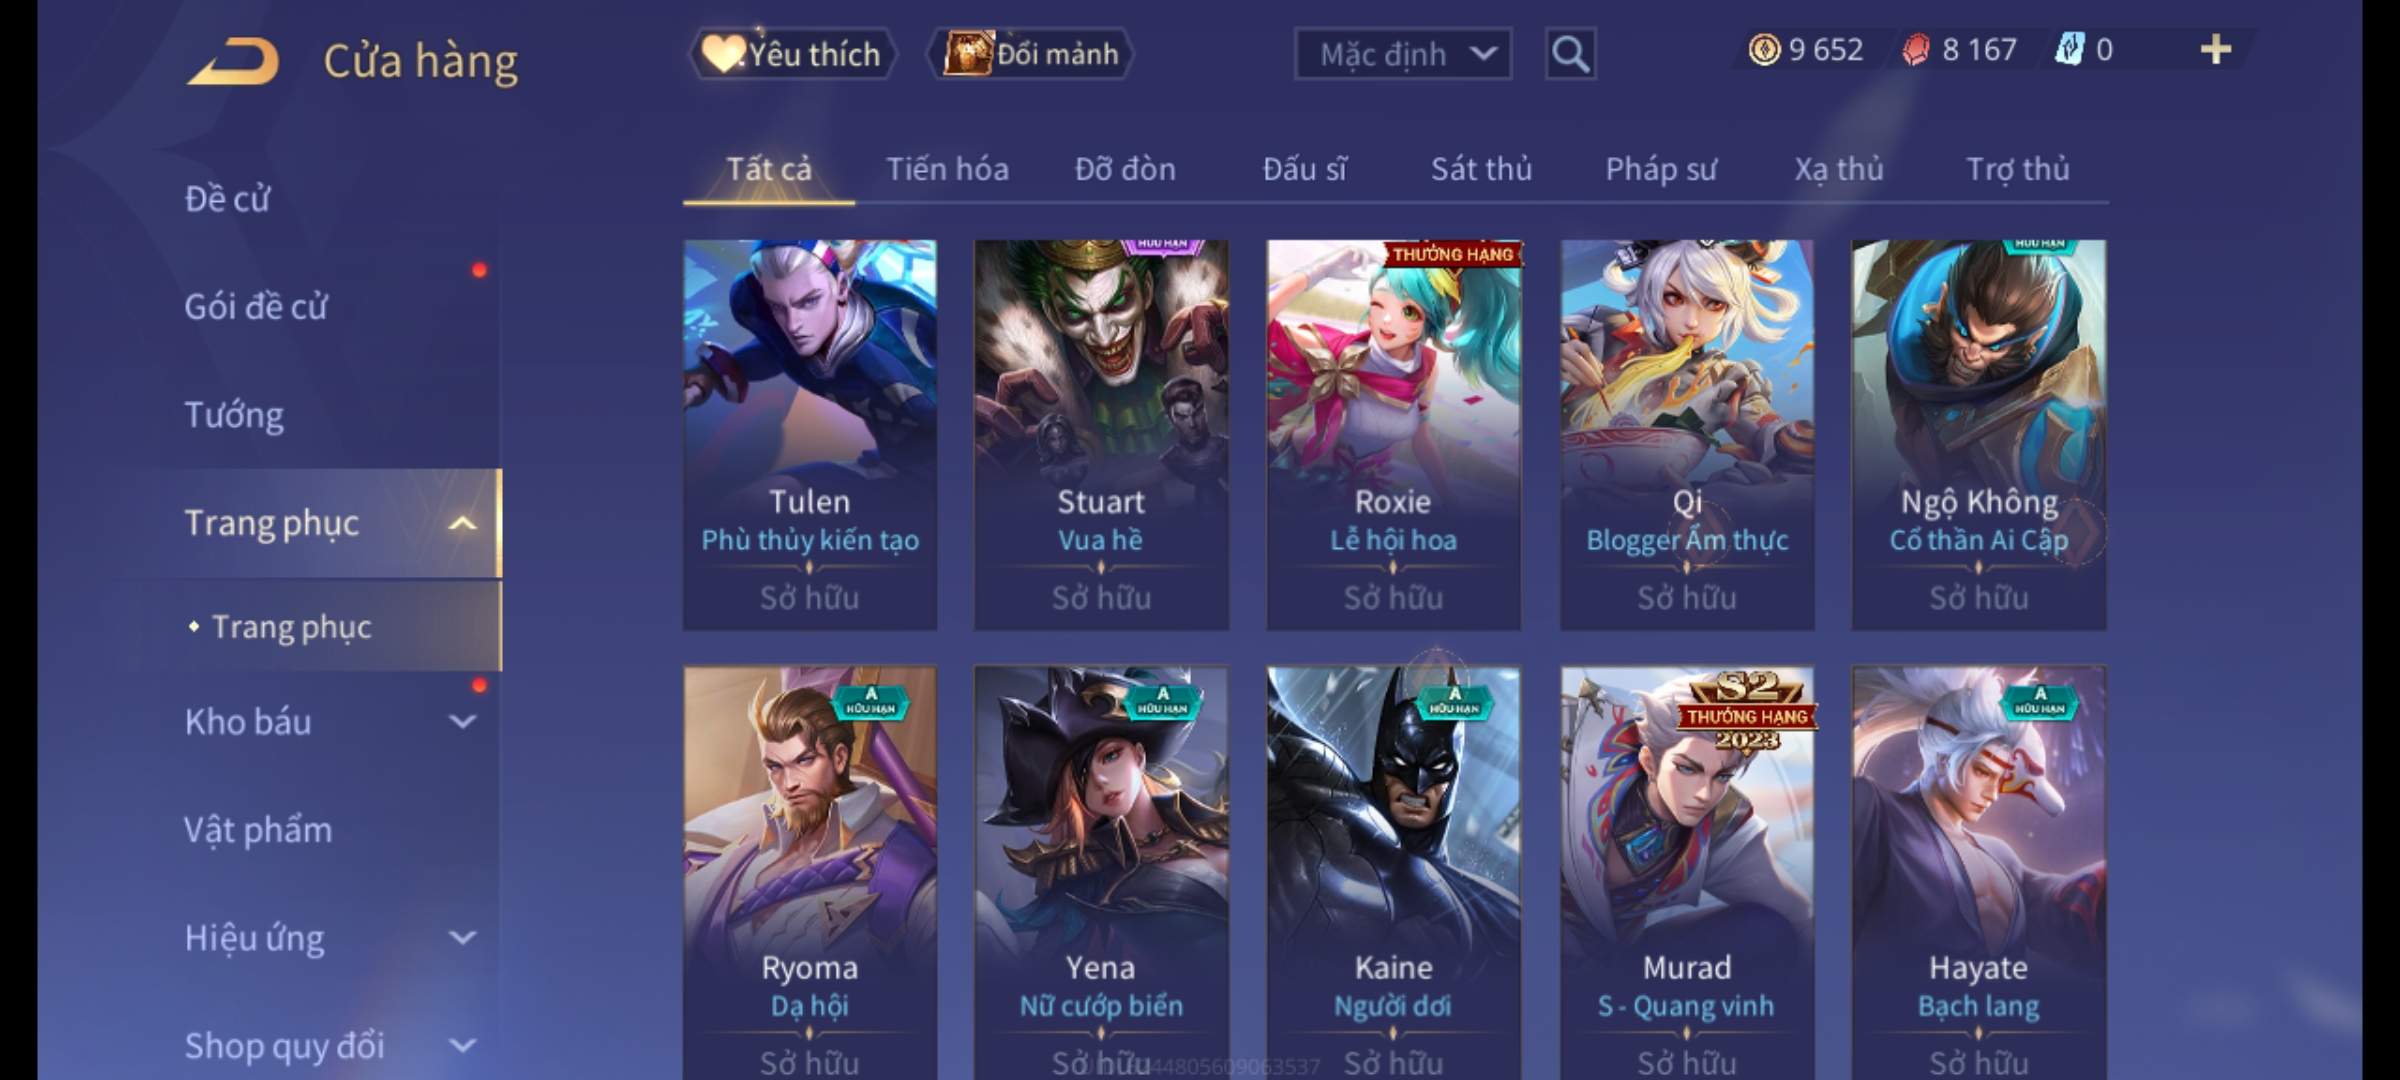This screenshot has height=1080, width=2400.
Task: Go to Tướng in sidebar
Action: 234,414
